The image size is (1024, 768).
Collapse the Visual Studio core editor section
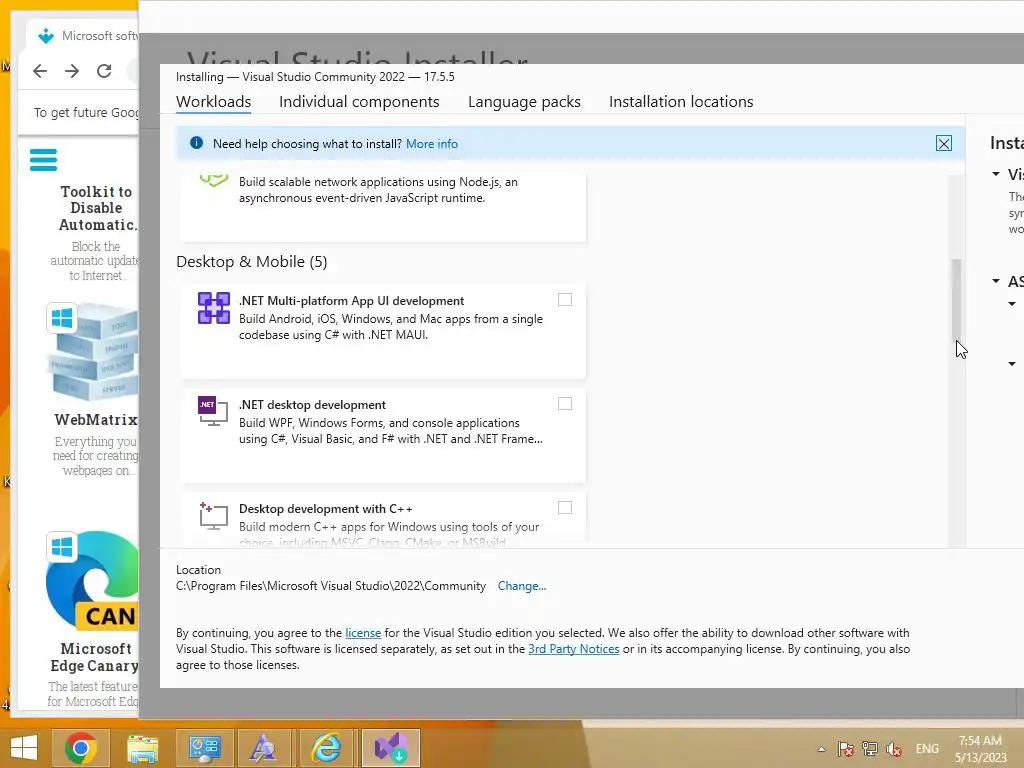pos(996,174)
